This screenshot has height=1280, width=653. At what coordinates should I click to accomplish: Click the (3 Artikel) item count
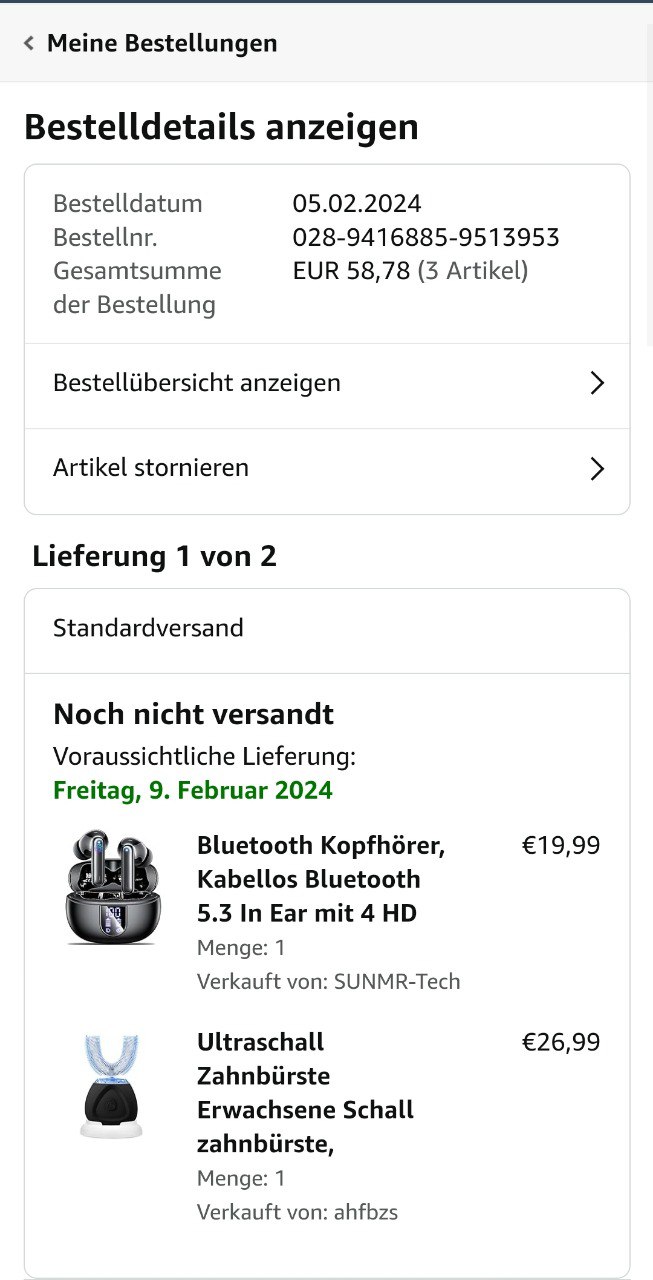[473, 271]
